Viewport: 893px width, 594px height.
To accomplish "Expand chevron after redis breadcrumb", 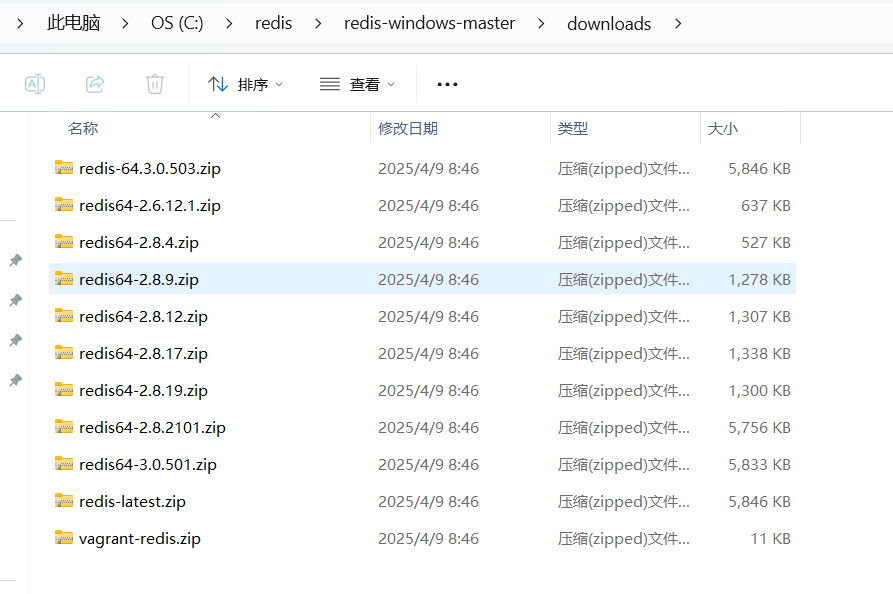I will click(x=318, y=23).
